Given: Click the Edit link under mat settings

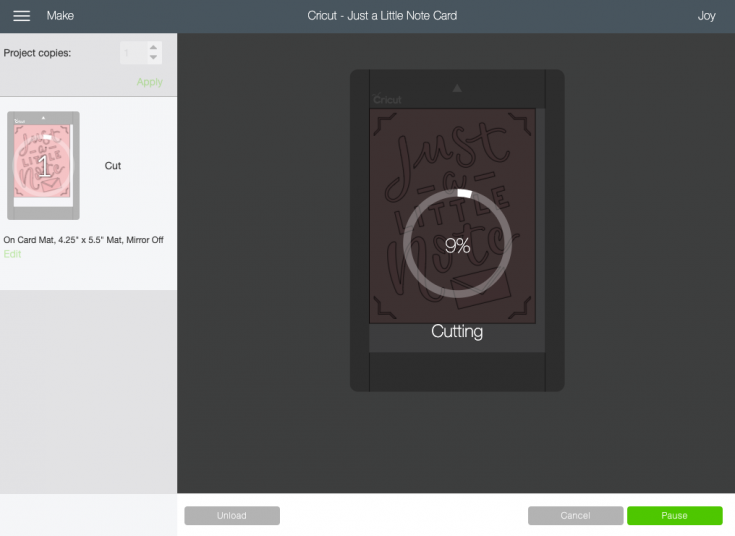Looking at the screenshot, I should coord(12,254).
